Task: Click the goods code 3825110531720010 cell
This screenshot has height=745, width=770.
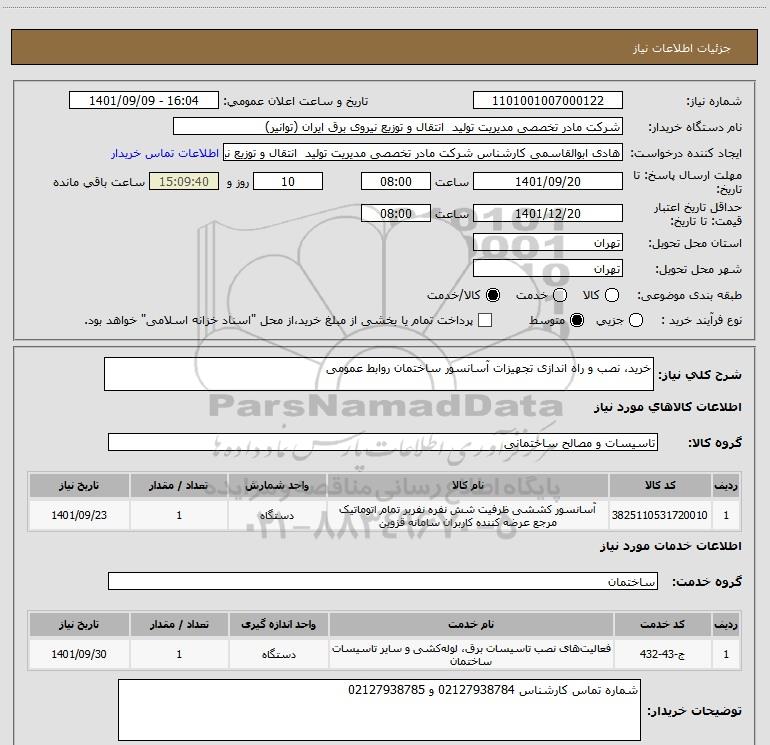Action: click(660, 515)
